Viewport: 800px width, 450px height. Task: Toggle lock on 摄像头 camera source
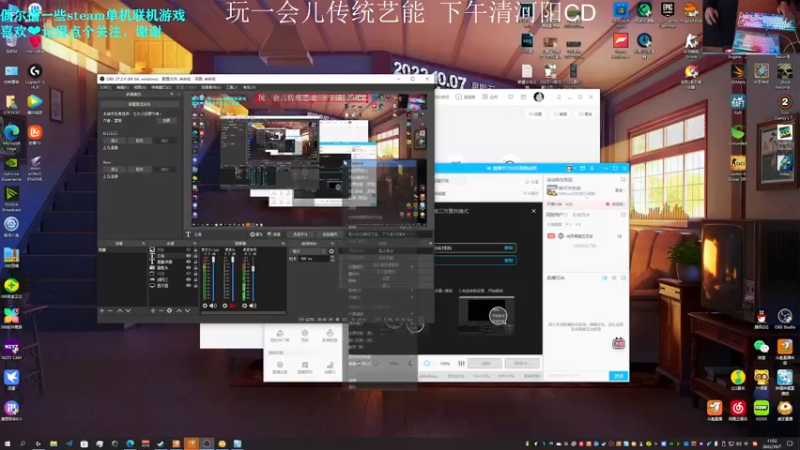[195, 267]
